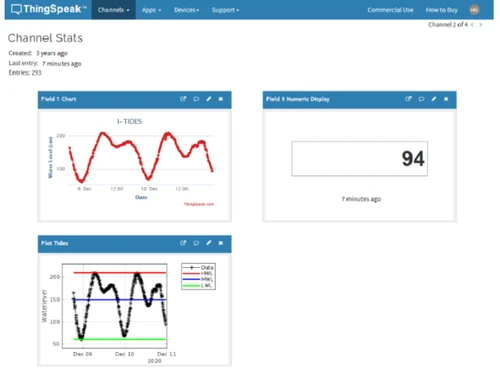Show Field 1 Numeric Display comment icon
The height and width of the screenshot is (375, 500).
click(x=421, y=99)
